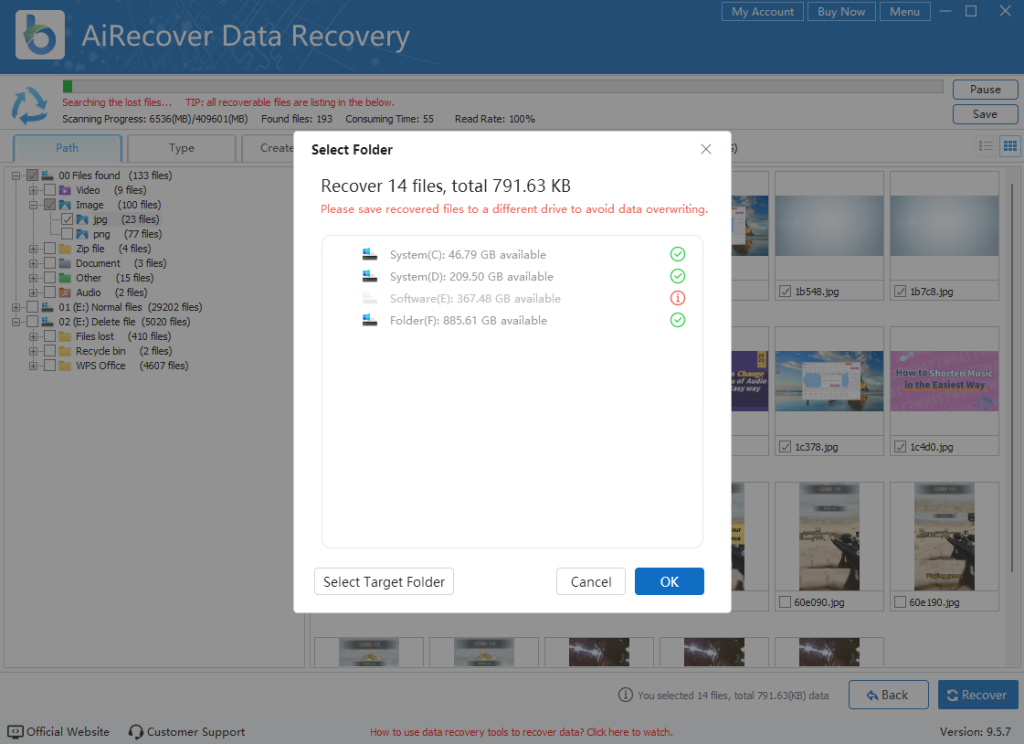This screenshot has height=744, width=1024.
Task: Switch to the Type tab
Action: [182, 148]
